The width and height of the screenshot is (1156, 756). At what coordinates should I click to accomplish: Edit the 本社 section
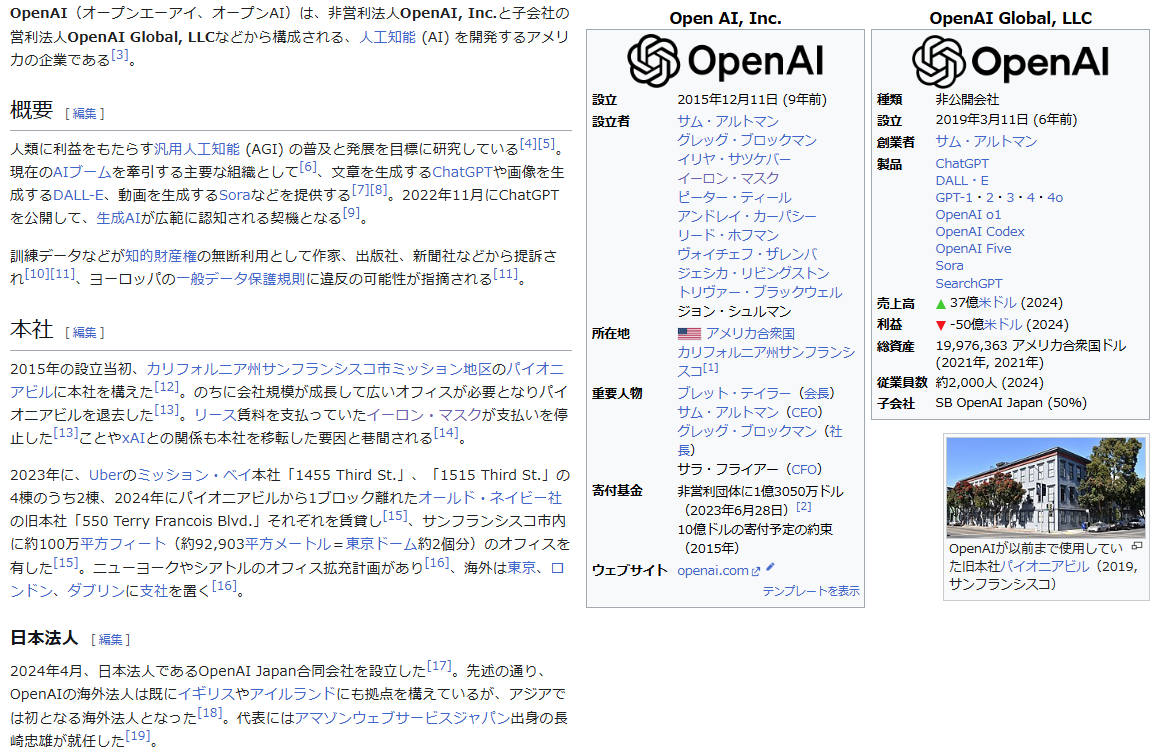tap(84, 333)
